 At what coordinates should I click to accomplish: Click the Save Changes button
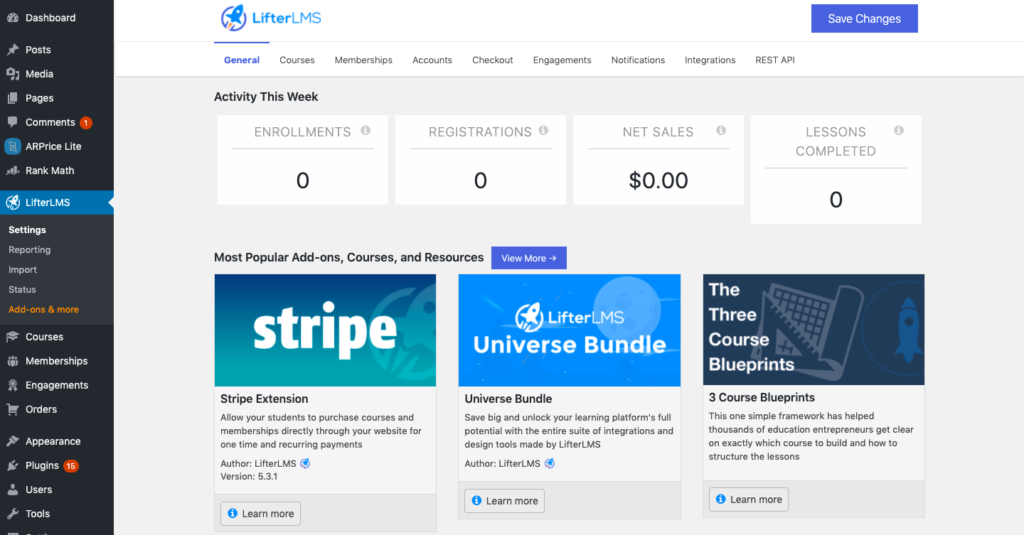[864, 19]
